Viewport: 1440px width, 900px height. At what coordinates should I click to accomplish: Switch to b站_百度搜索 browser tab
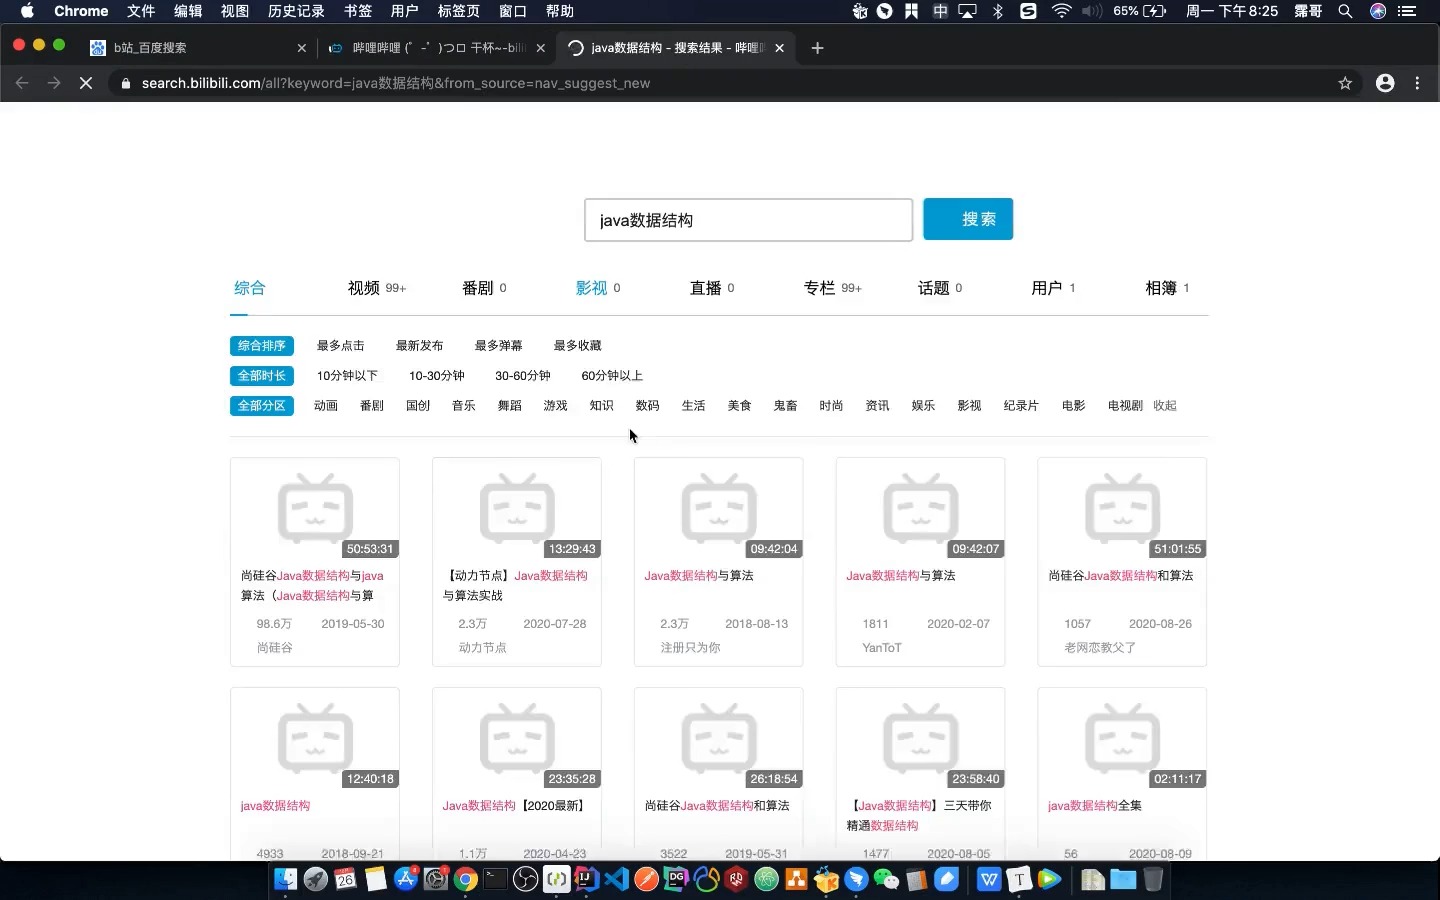click(x=197, y=47)
